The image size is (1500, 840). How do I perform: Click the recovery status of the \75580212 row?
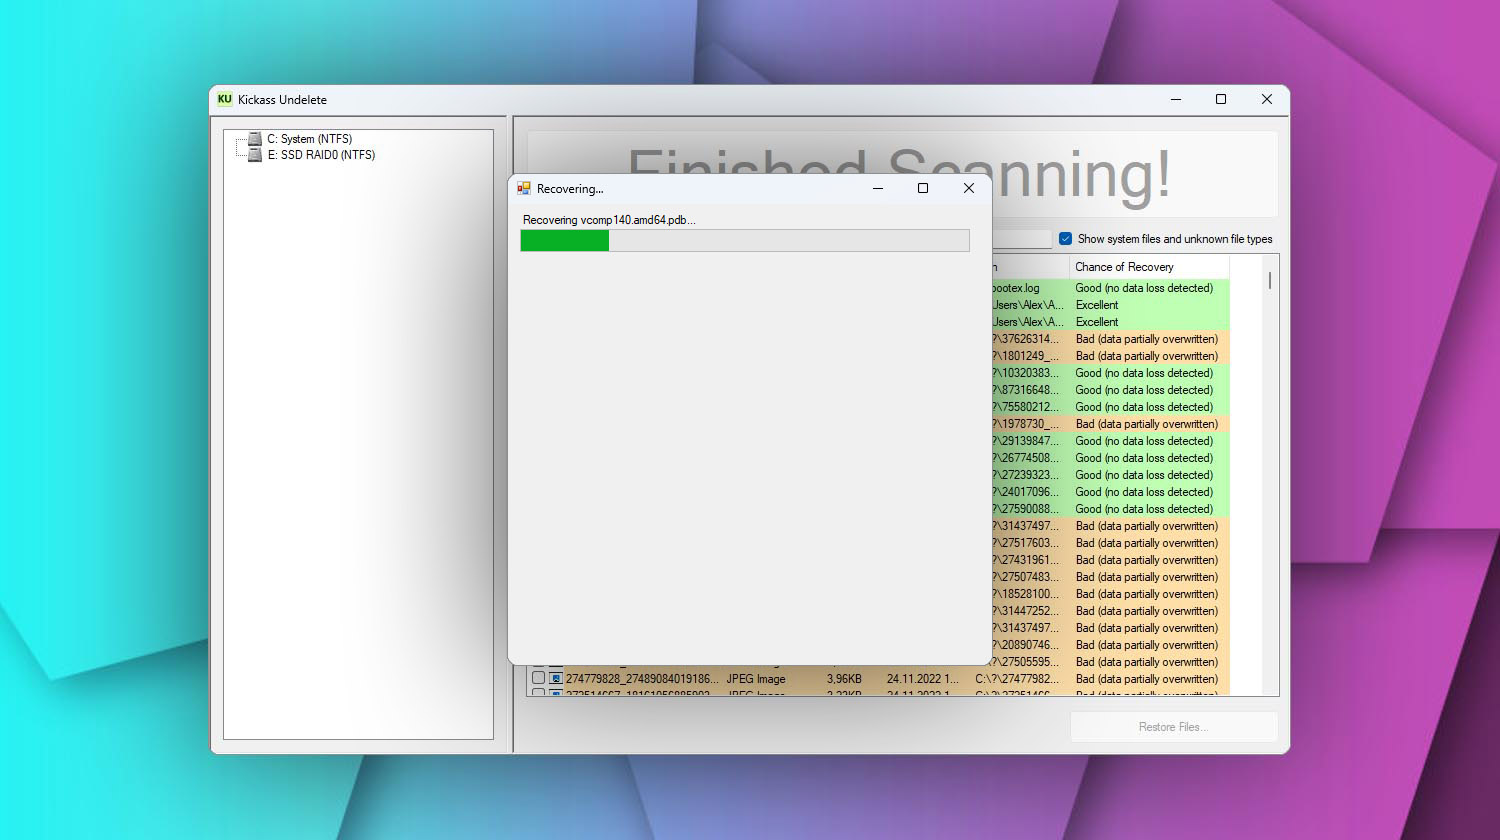pos(1144,407)
